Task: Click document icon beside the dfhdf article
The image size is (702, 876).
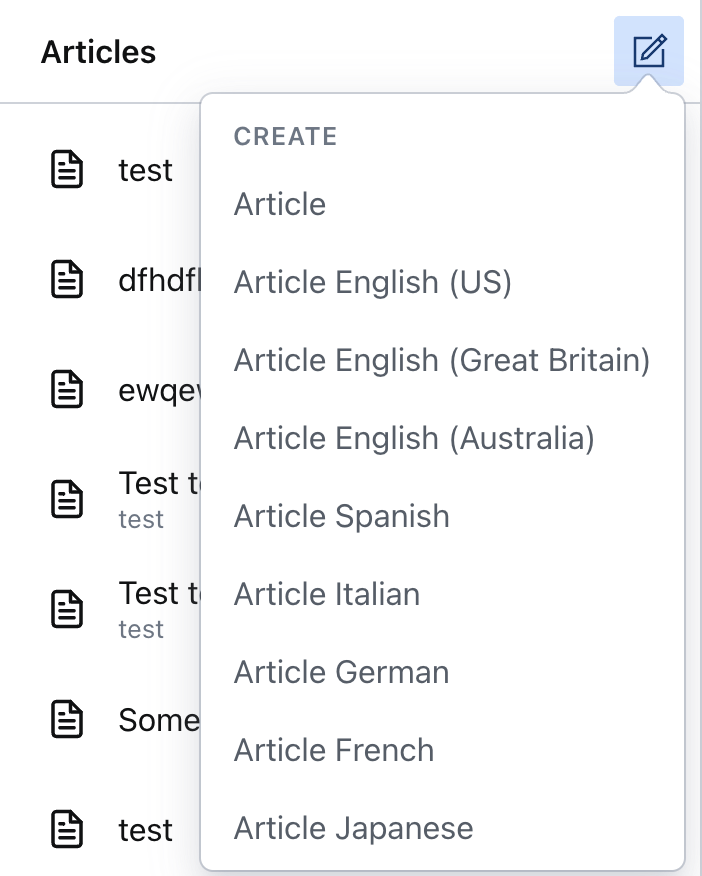Action: coord(67,279)
